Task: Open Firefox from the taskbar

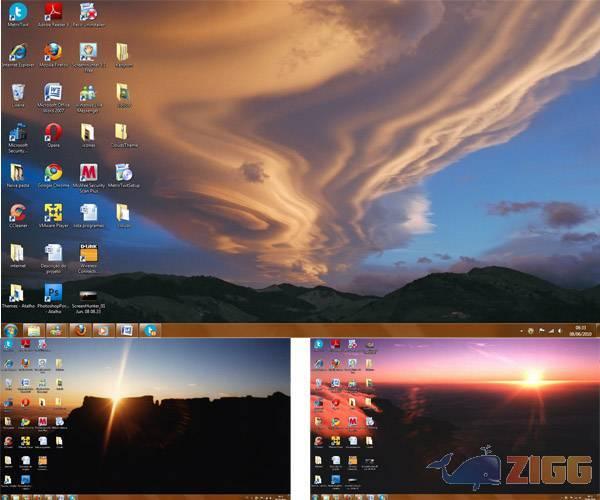Action: click(x=80, y=329)
